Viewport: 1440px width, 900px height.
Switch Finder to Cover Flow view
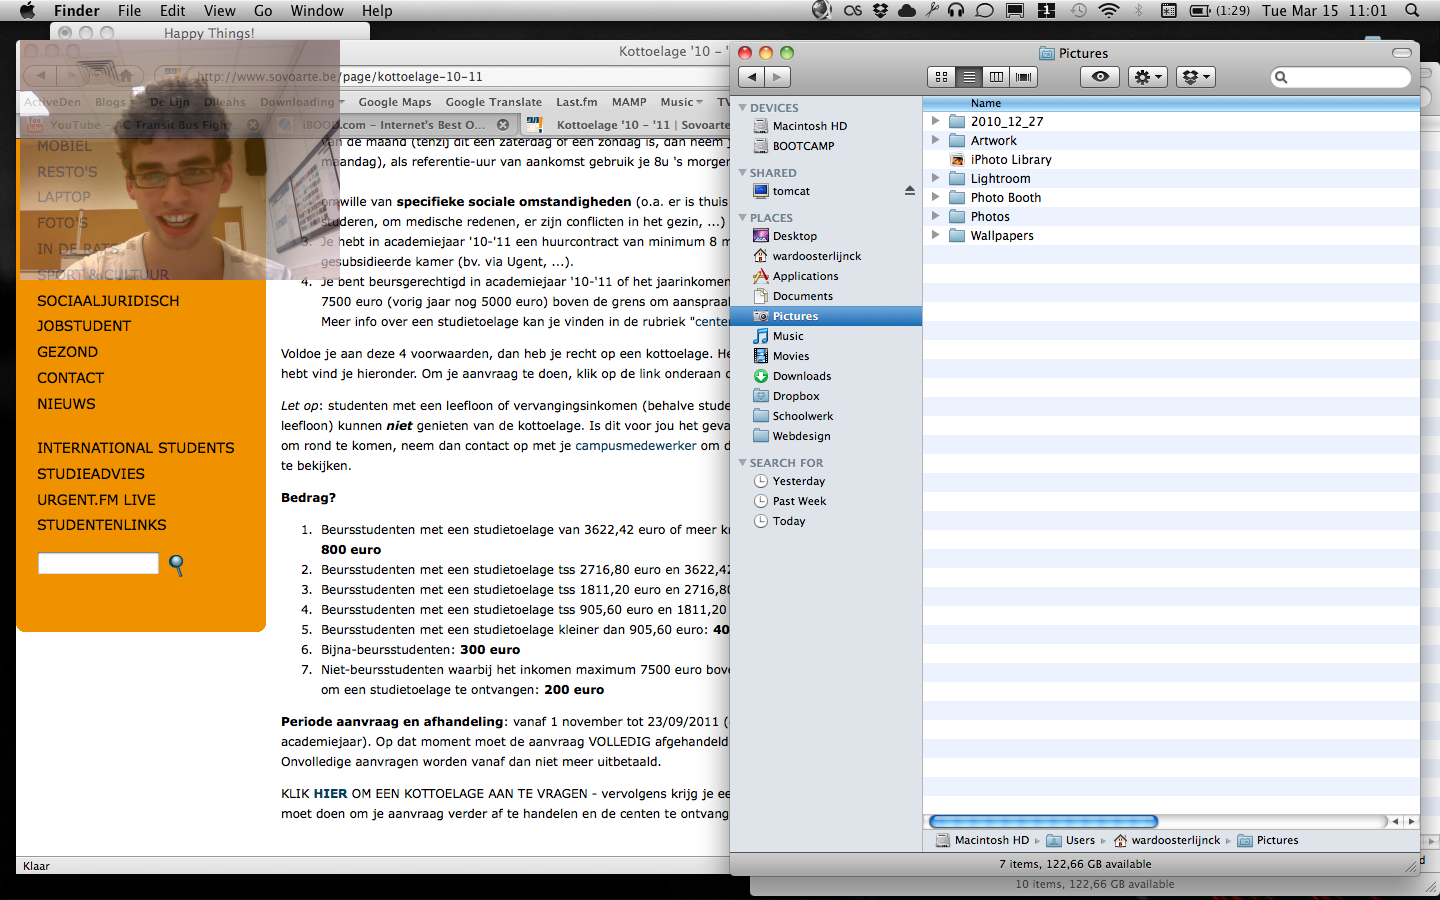coord(1023,77)
